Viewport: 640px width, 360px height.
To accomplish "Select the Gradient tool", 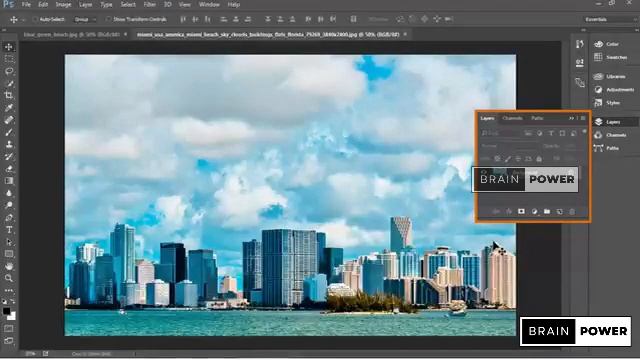I will click(x=9, y=181).
